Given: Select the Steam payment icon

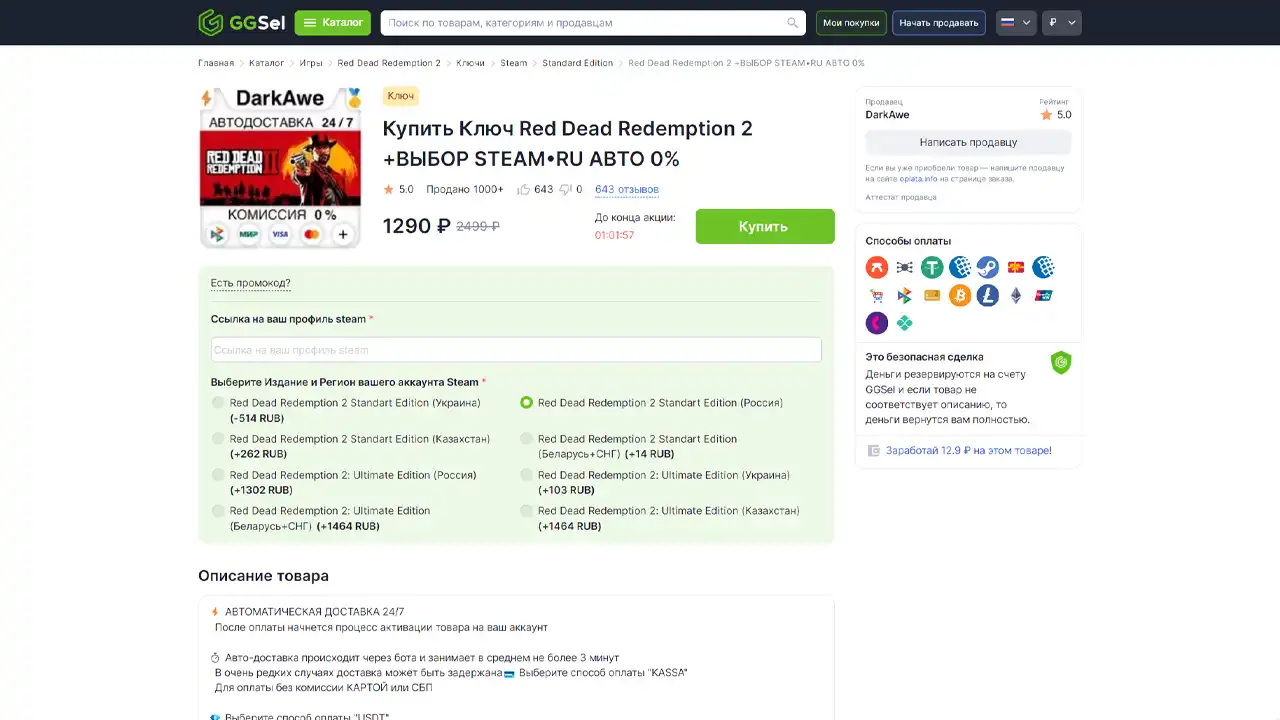Looking at the screenshot, I should (x=988, y=267).
